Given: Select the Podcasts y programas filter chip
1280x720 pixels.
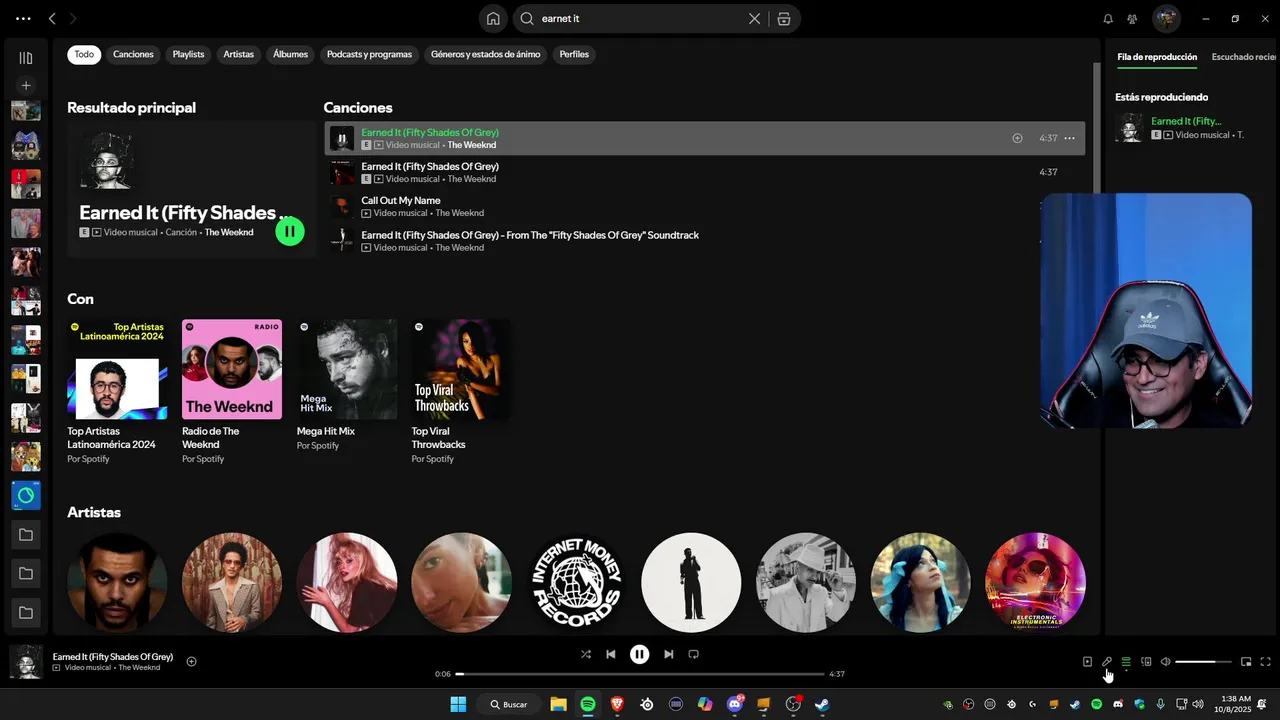Looking at the screenshot, I should click(369, 54).
